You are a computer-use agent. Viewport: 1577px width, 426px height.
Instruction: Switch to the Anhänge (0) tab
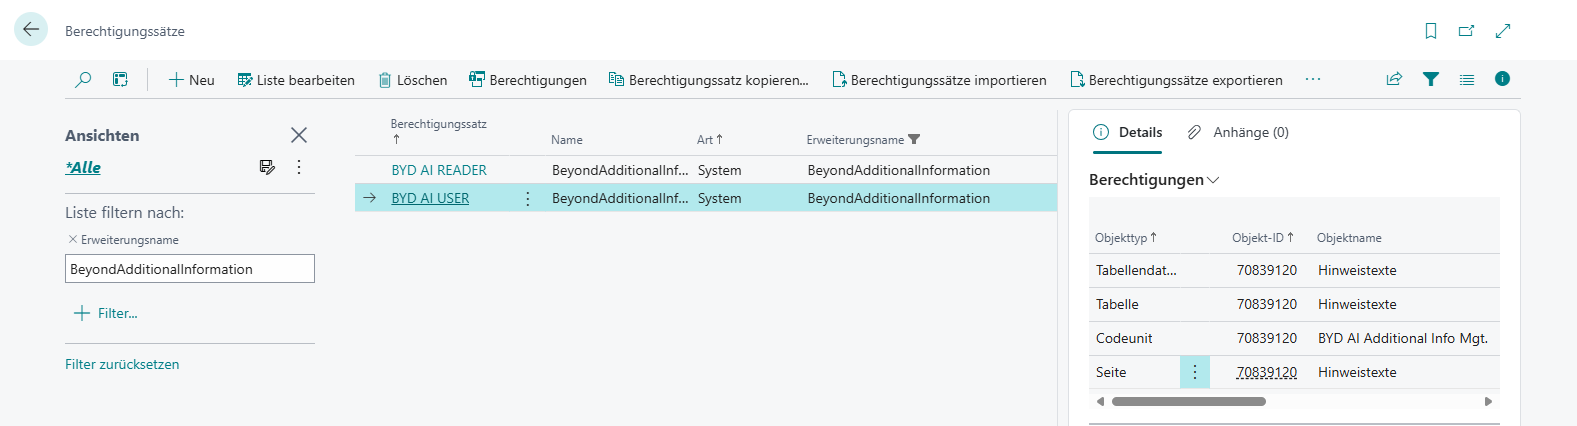(1238, 132)
